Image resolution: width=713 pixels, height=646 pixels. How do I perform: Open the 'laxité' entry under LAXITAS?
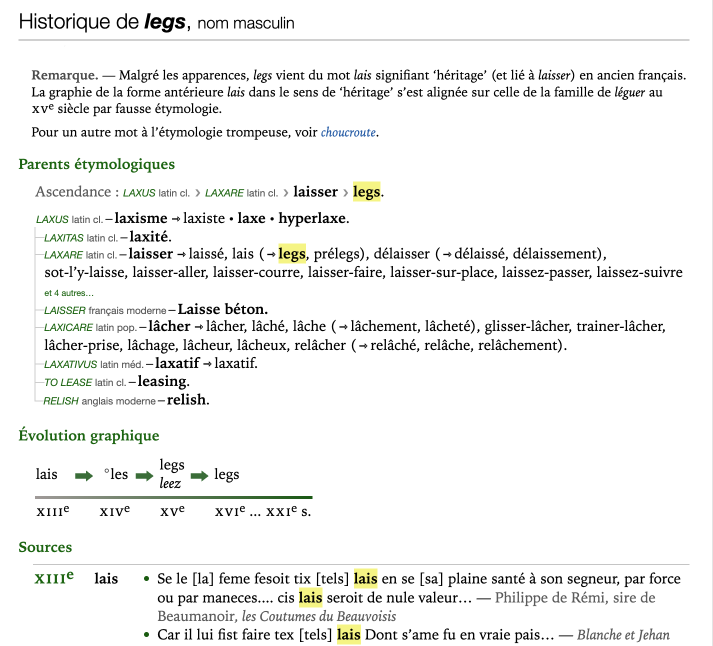tap(151, 237)
